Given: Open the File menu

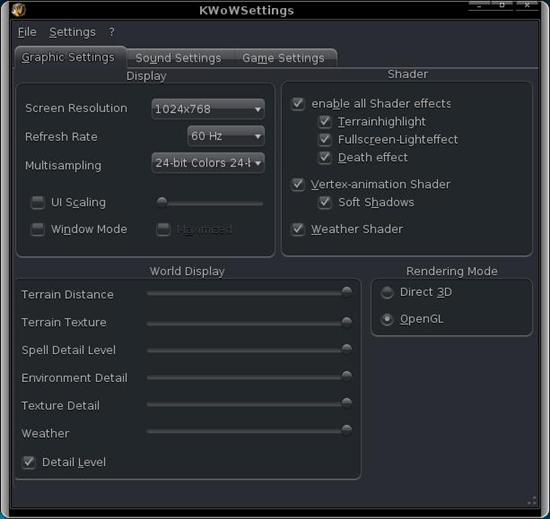Looking at the screenshot, I should 27,32.
